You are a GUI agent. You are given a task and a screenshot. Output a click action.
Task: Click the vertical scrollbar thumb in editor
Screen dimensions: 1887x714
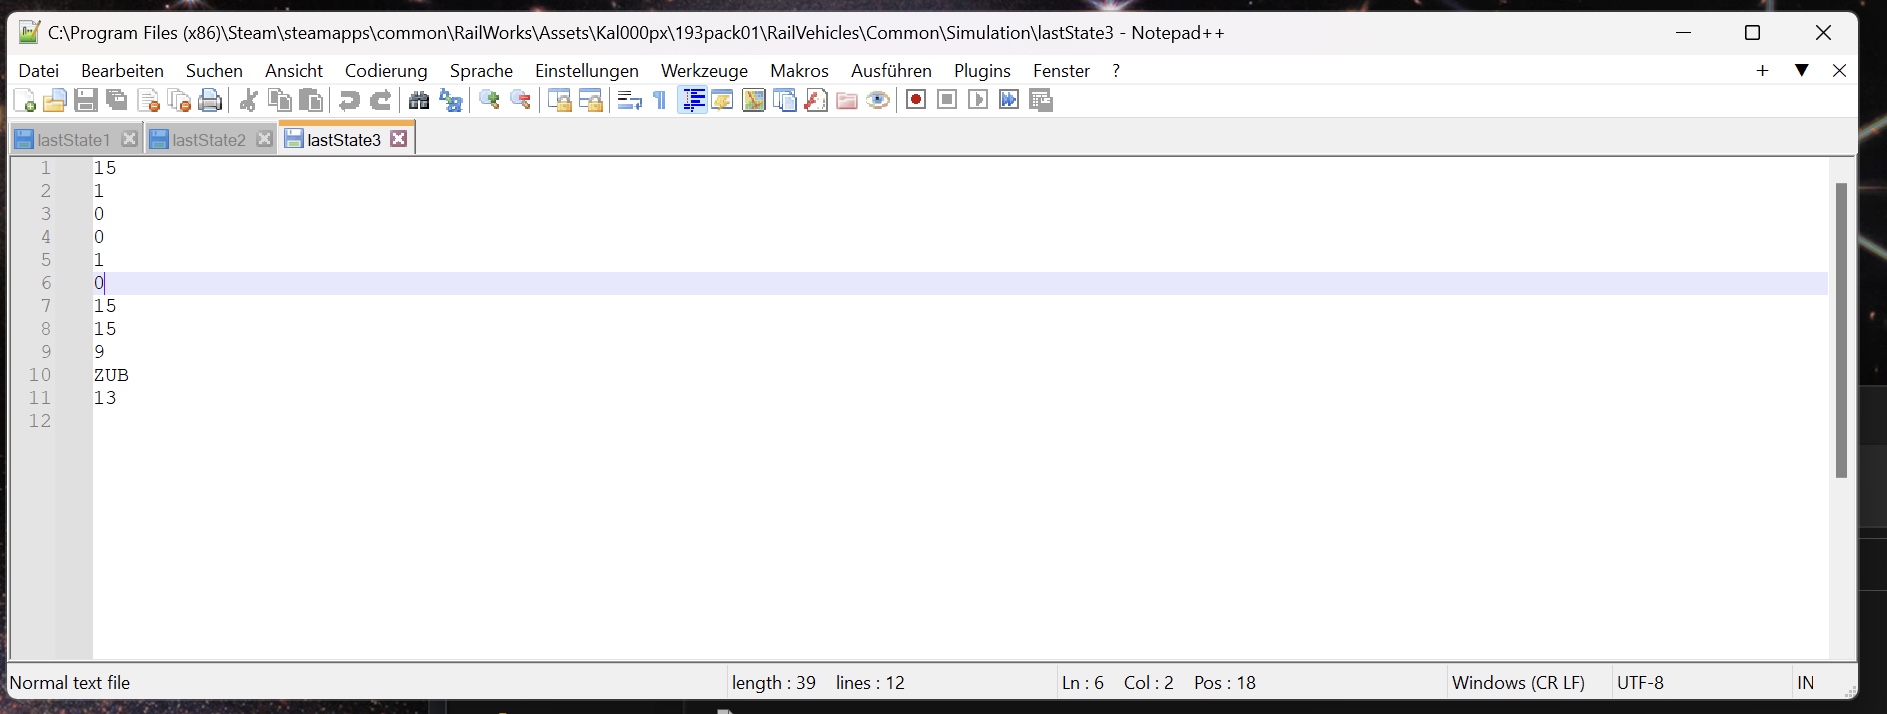1841,330
